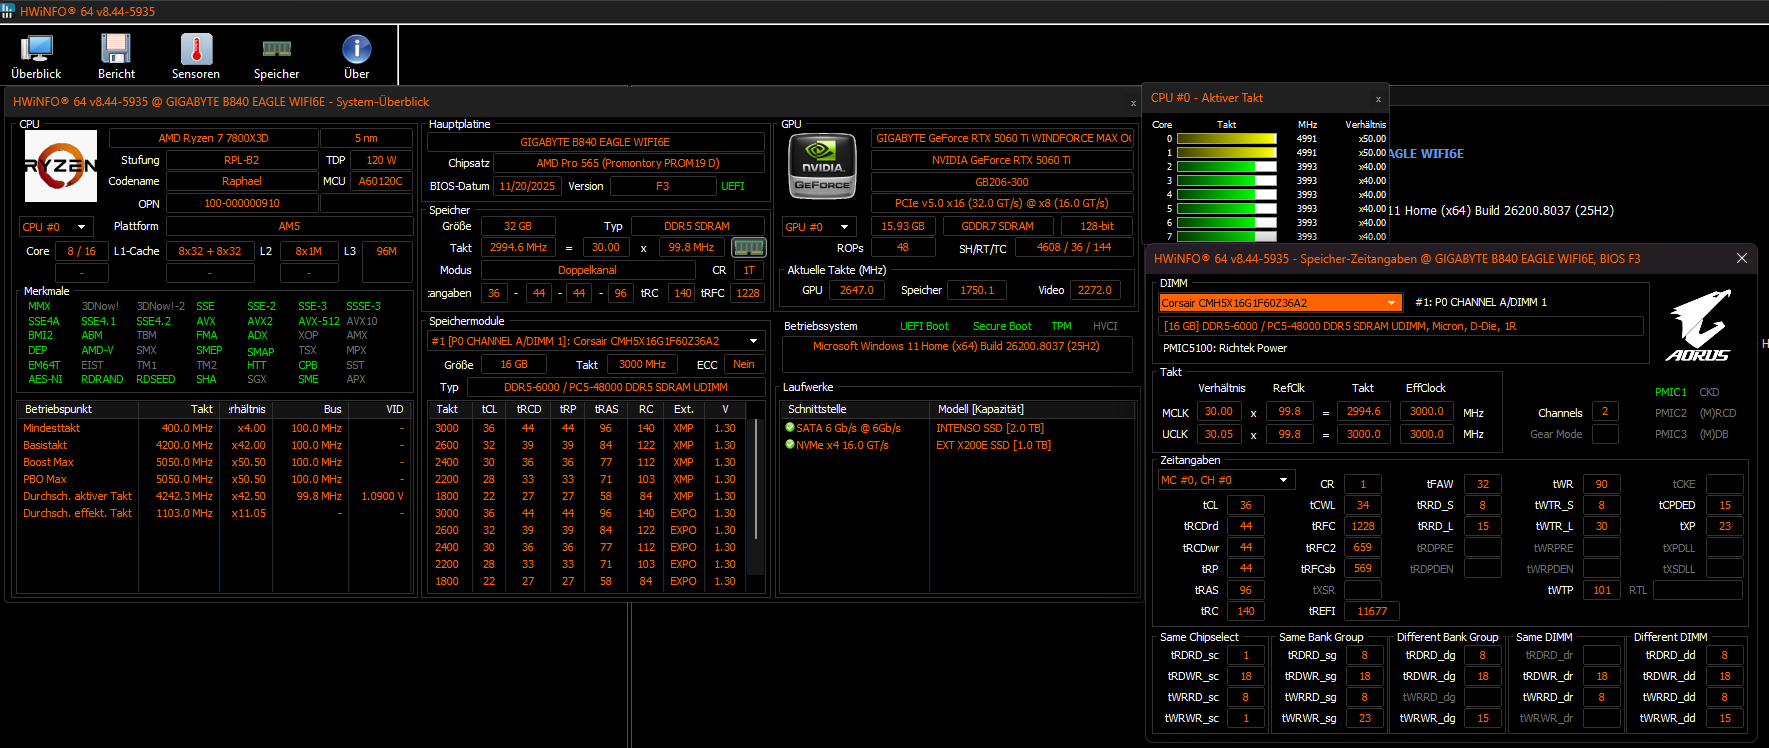This screenshot has width=1769, height=748.
Task: Click the Ryzen CPU logo image
Action: pyautogui.click(x=61, y=166)
